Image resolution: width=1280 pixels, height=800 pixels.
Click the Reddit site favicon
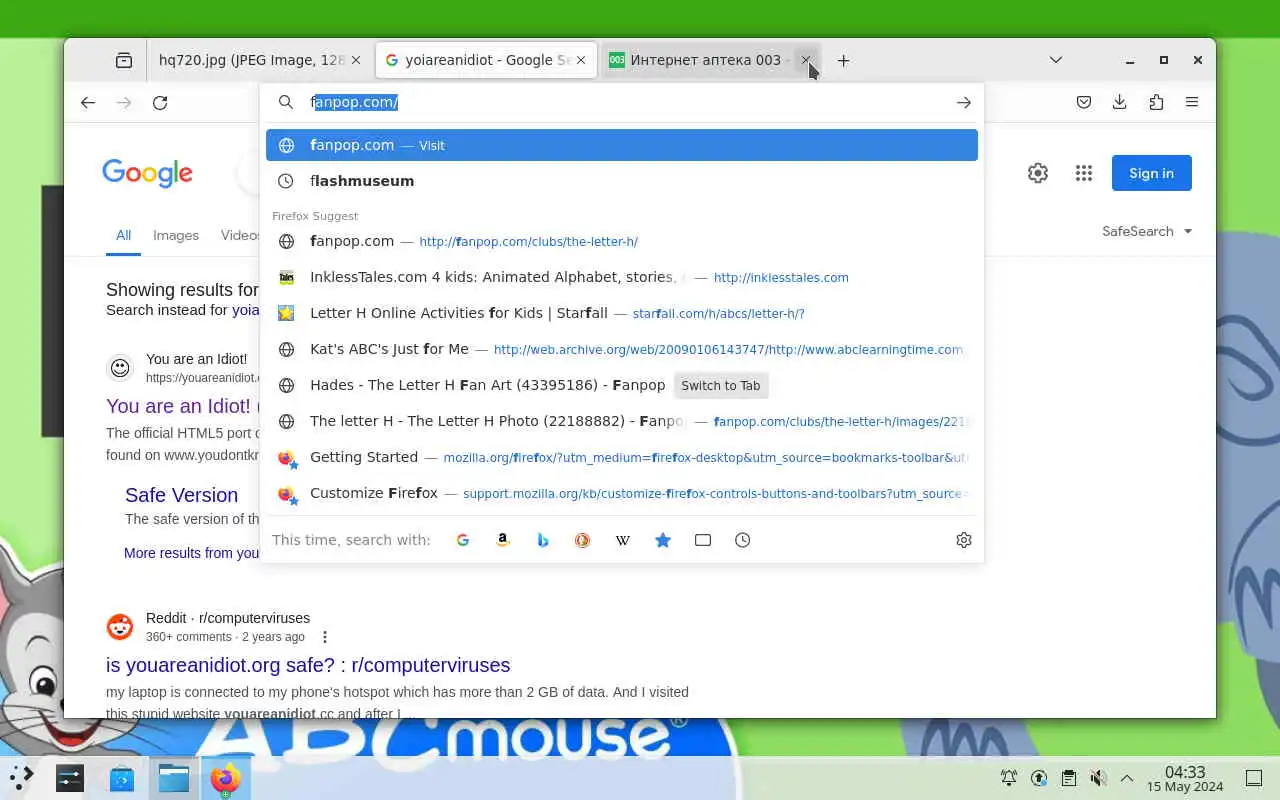tap(120, 627)
